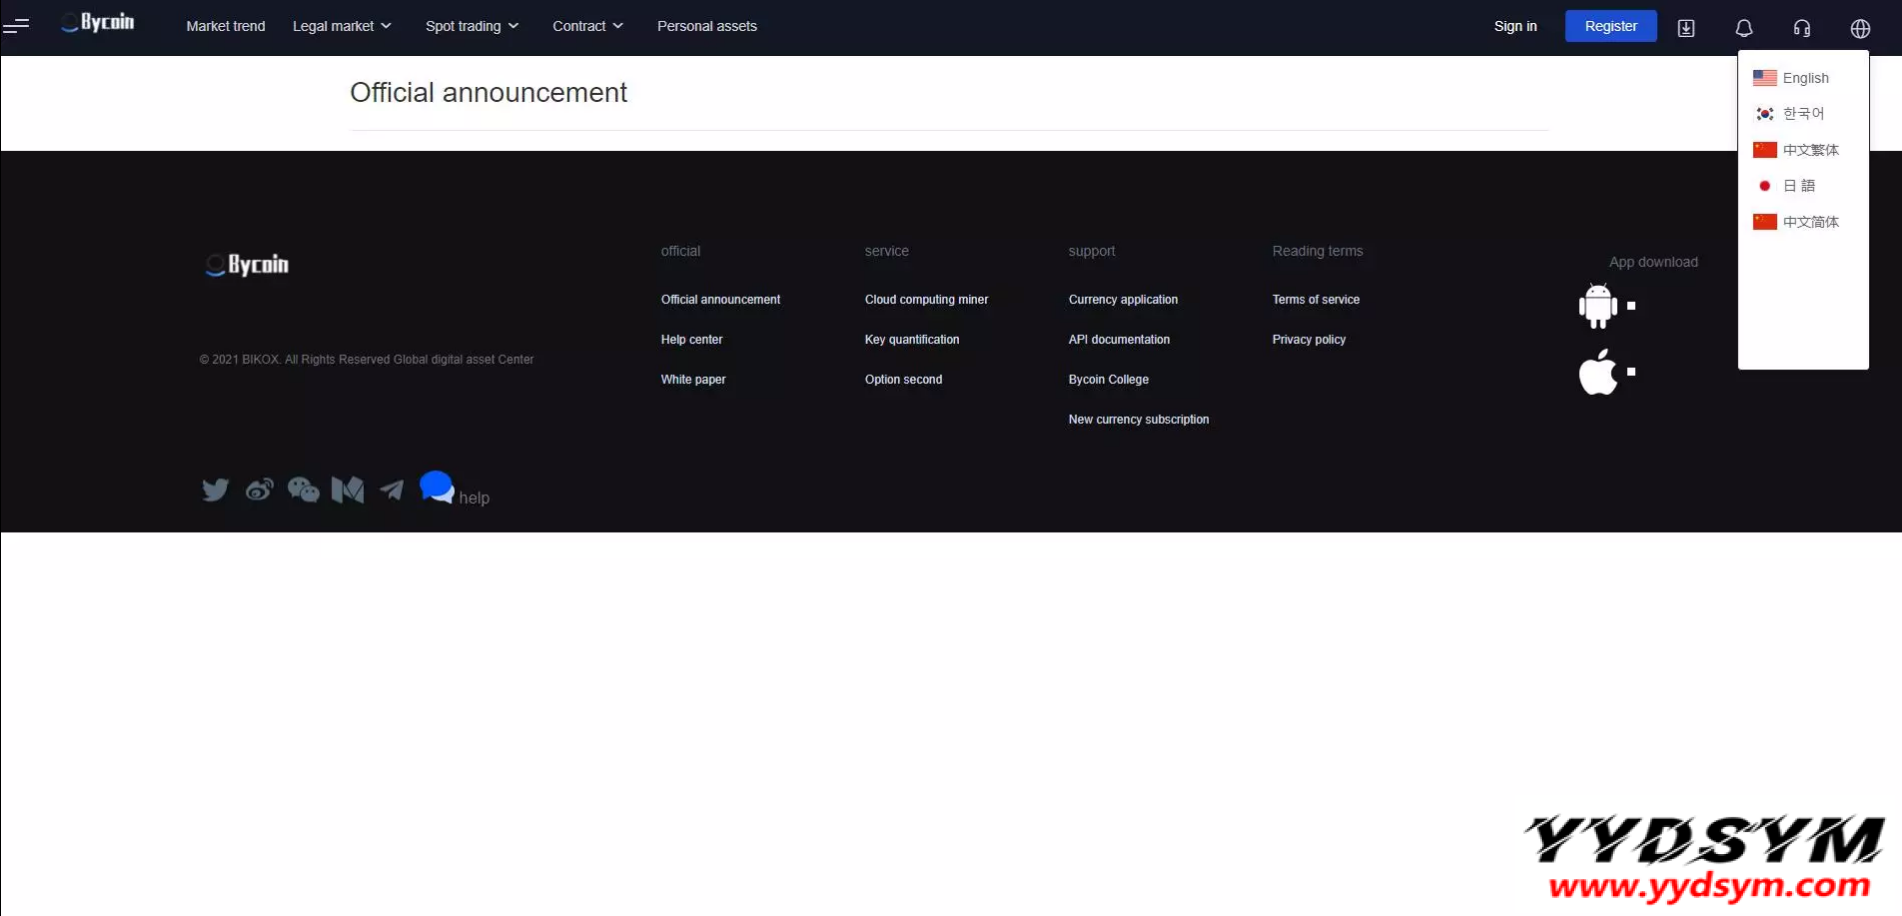The image size is (1902, 916).
Task: Choose 한국어 from the language menu
Action: pos(1802,114)
